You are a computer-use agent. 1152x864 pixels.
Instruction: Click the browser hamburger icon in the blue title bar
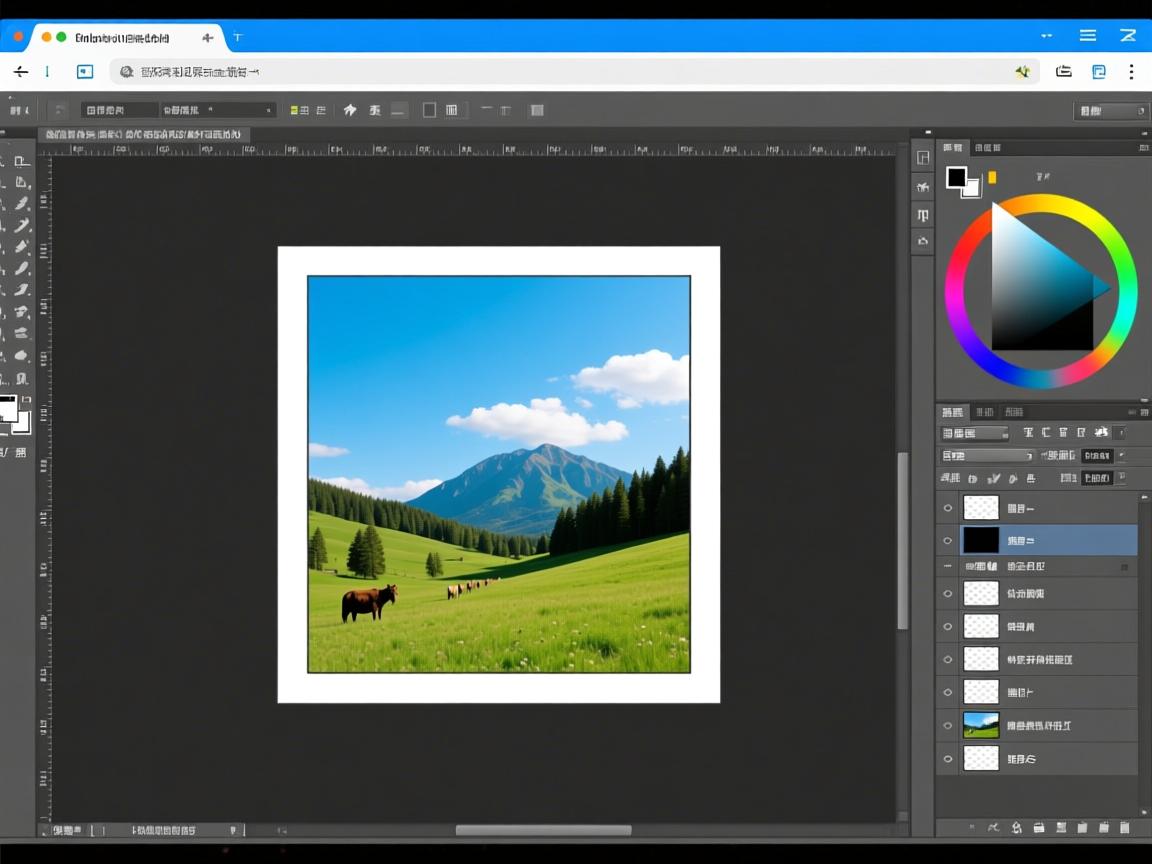pos(1088,36)
